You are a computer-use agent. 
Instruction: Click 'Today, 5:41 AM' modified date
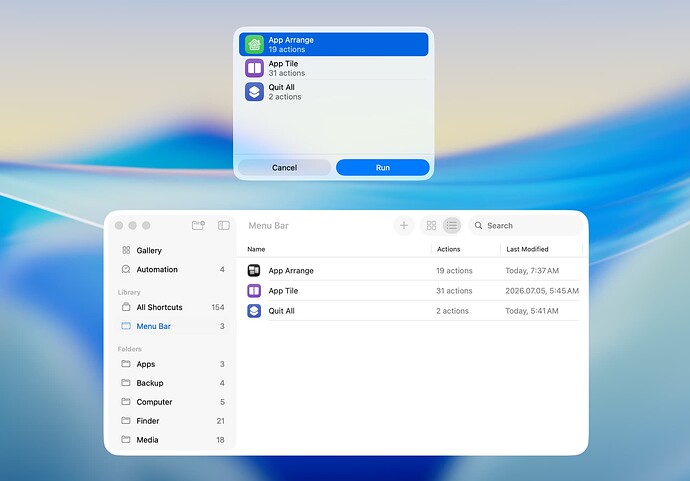coord(532,311)
